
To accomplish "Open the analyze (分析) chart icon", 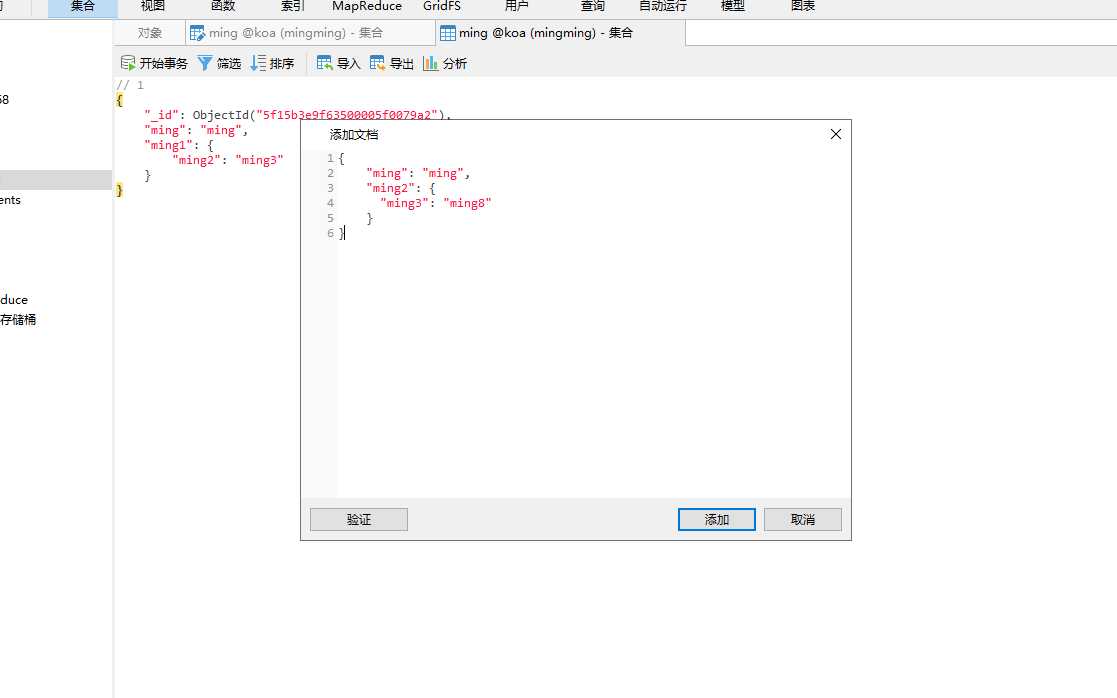I will pyautogui.click(x=430, y=63).
